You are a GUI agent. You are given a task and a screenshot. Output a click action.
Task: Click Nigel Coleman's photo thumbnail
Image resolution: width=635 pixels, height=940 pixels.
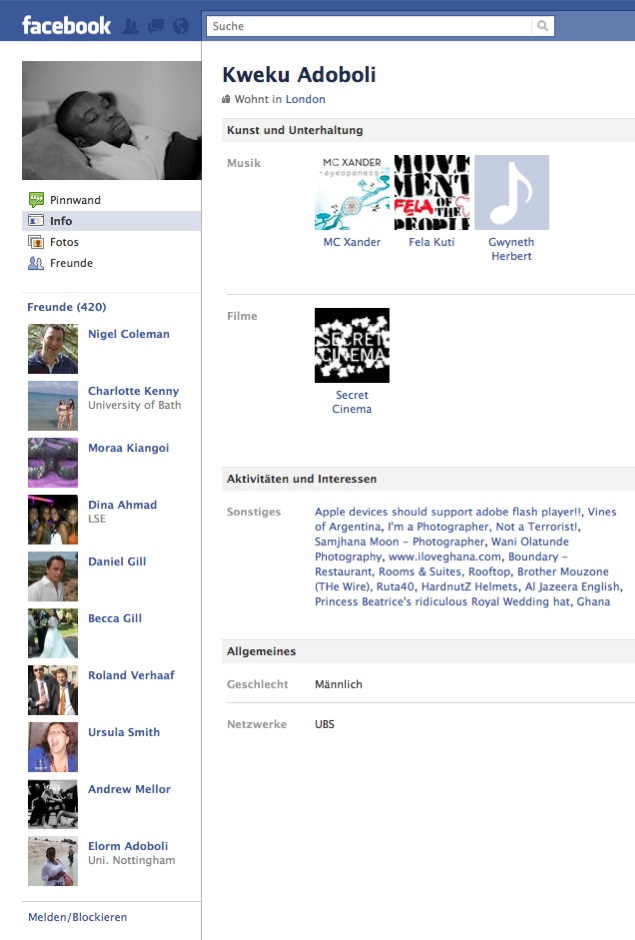53,349
